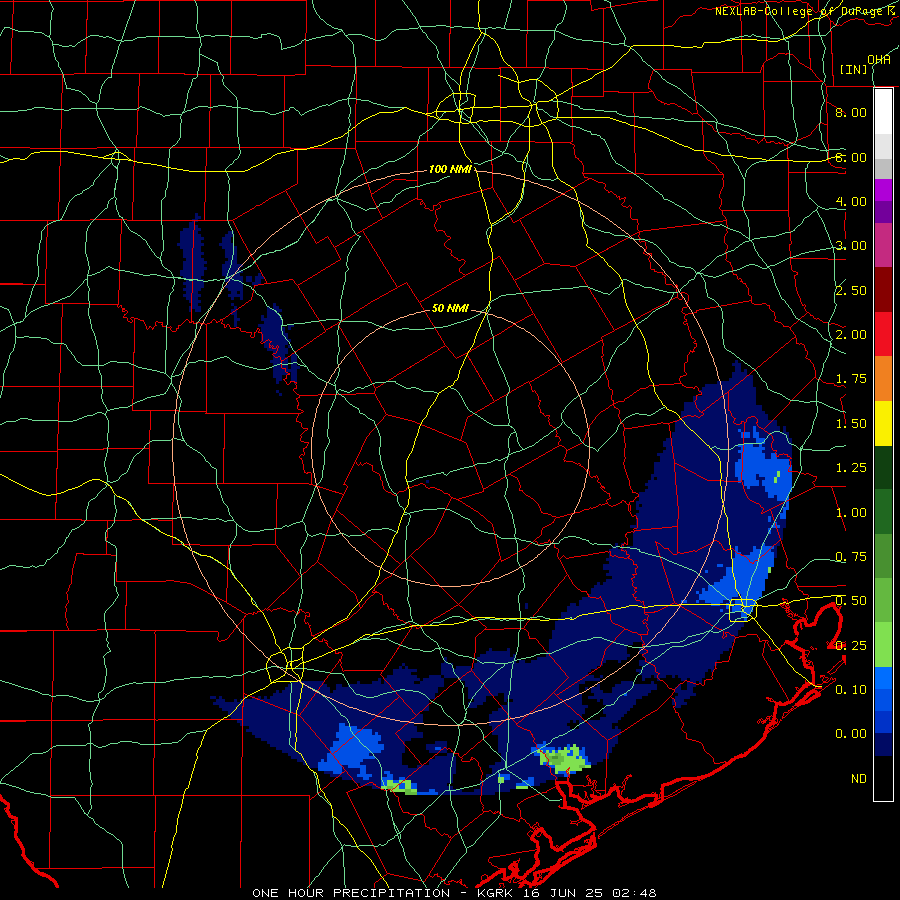This screenshot has height=900, width=900.
Task: Click the 50 NMI range ring label
Action: tap(450, 308)
